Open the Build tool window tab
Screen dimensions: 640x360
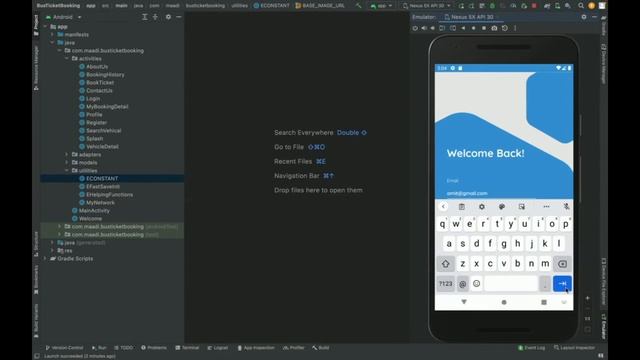pos(321,348)
